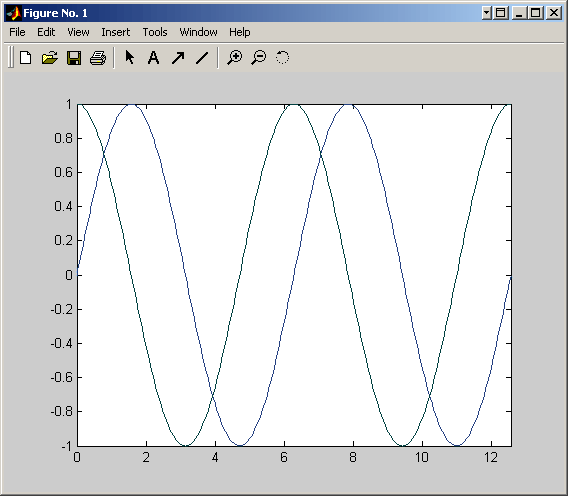Image resolution: width=568 pixels, height=496 pixels.
Task: Select the Add Line tool
Action: (202, 58)
